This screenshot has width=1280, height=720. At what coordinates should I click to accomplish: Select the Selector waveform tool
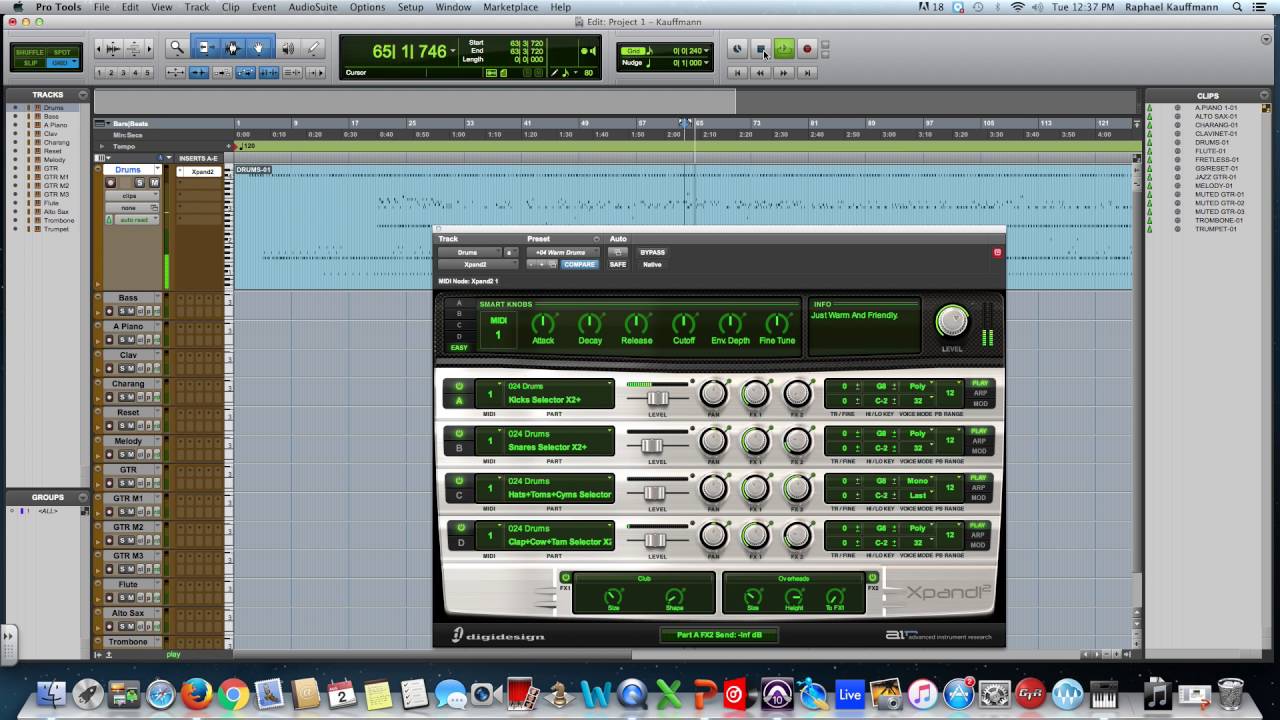pos(232,48)
